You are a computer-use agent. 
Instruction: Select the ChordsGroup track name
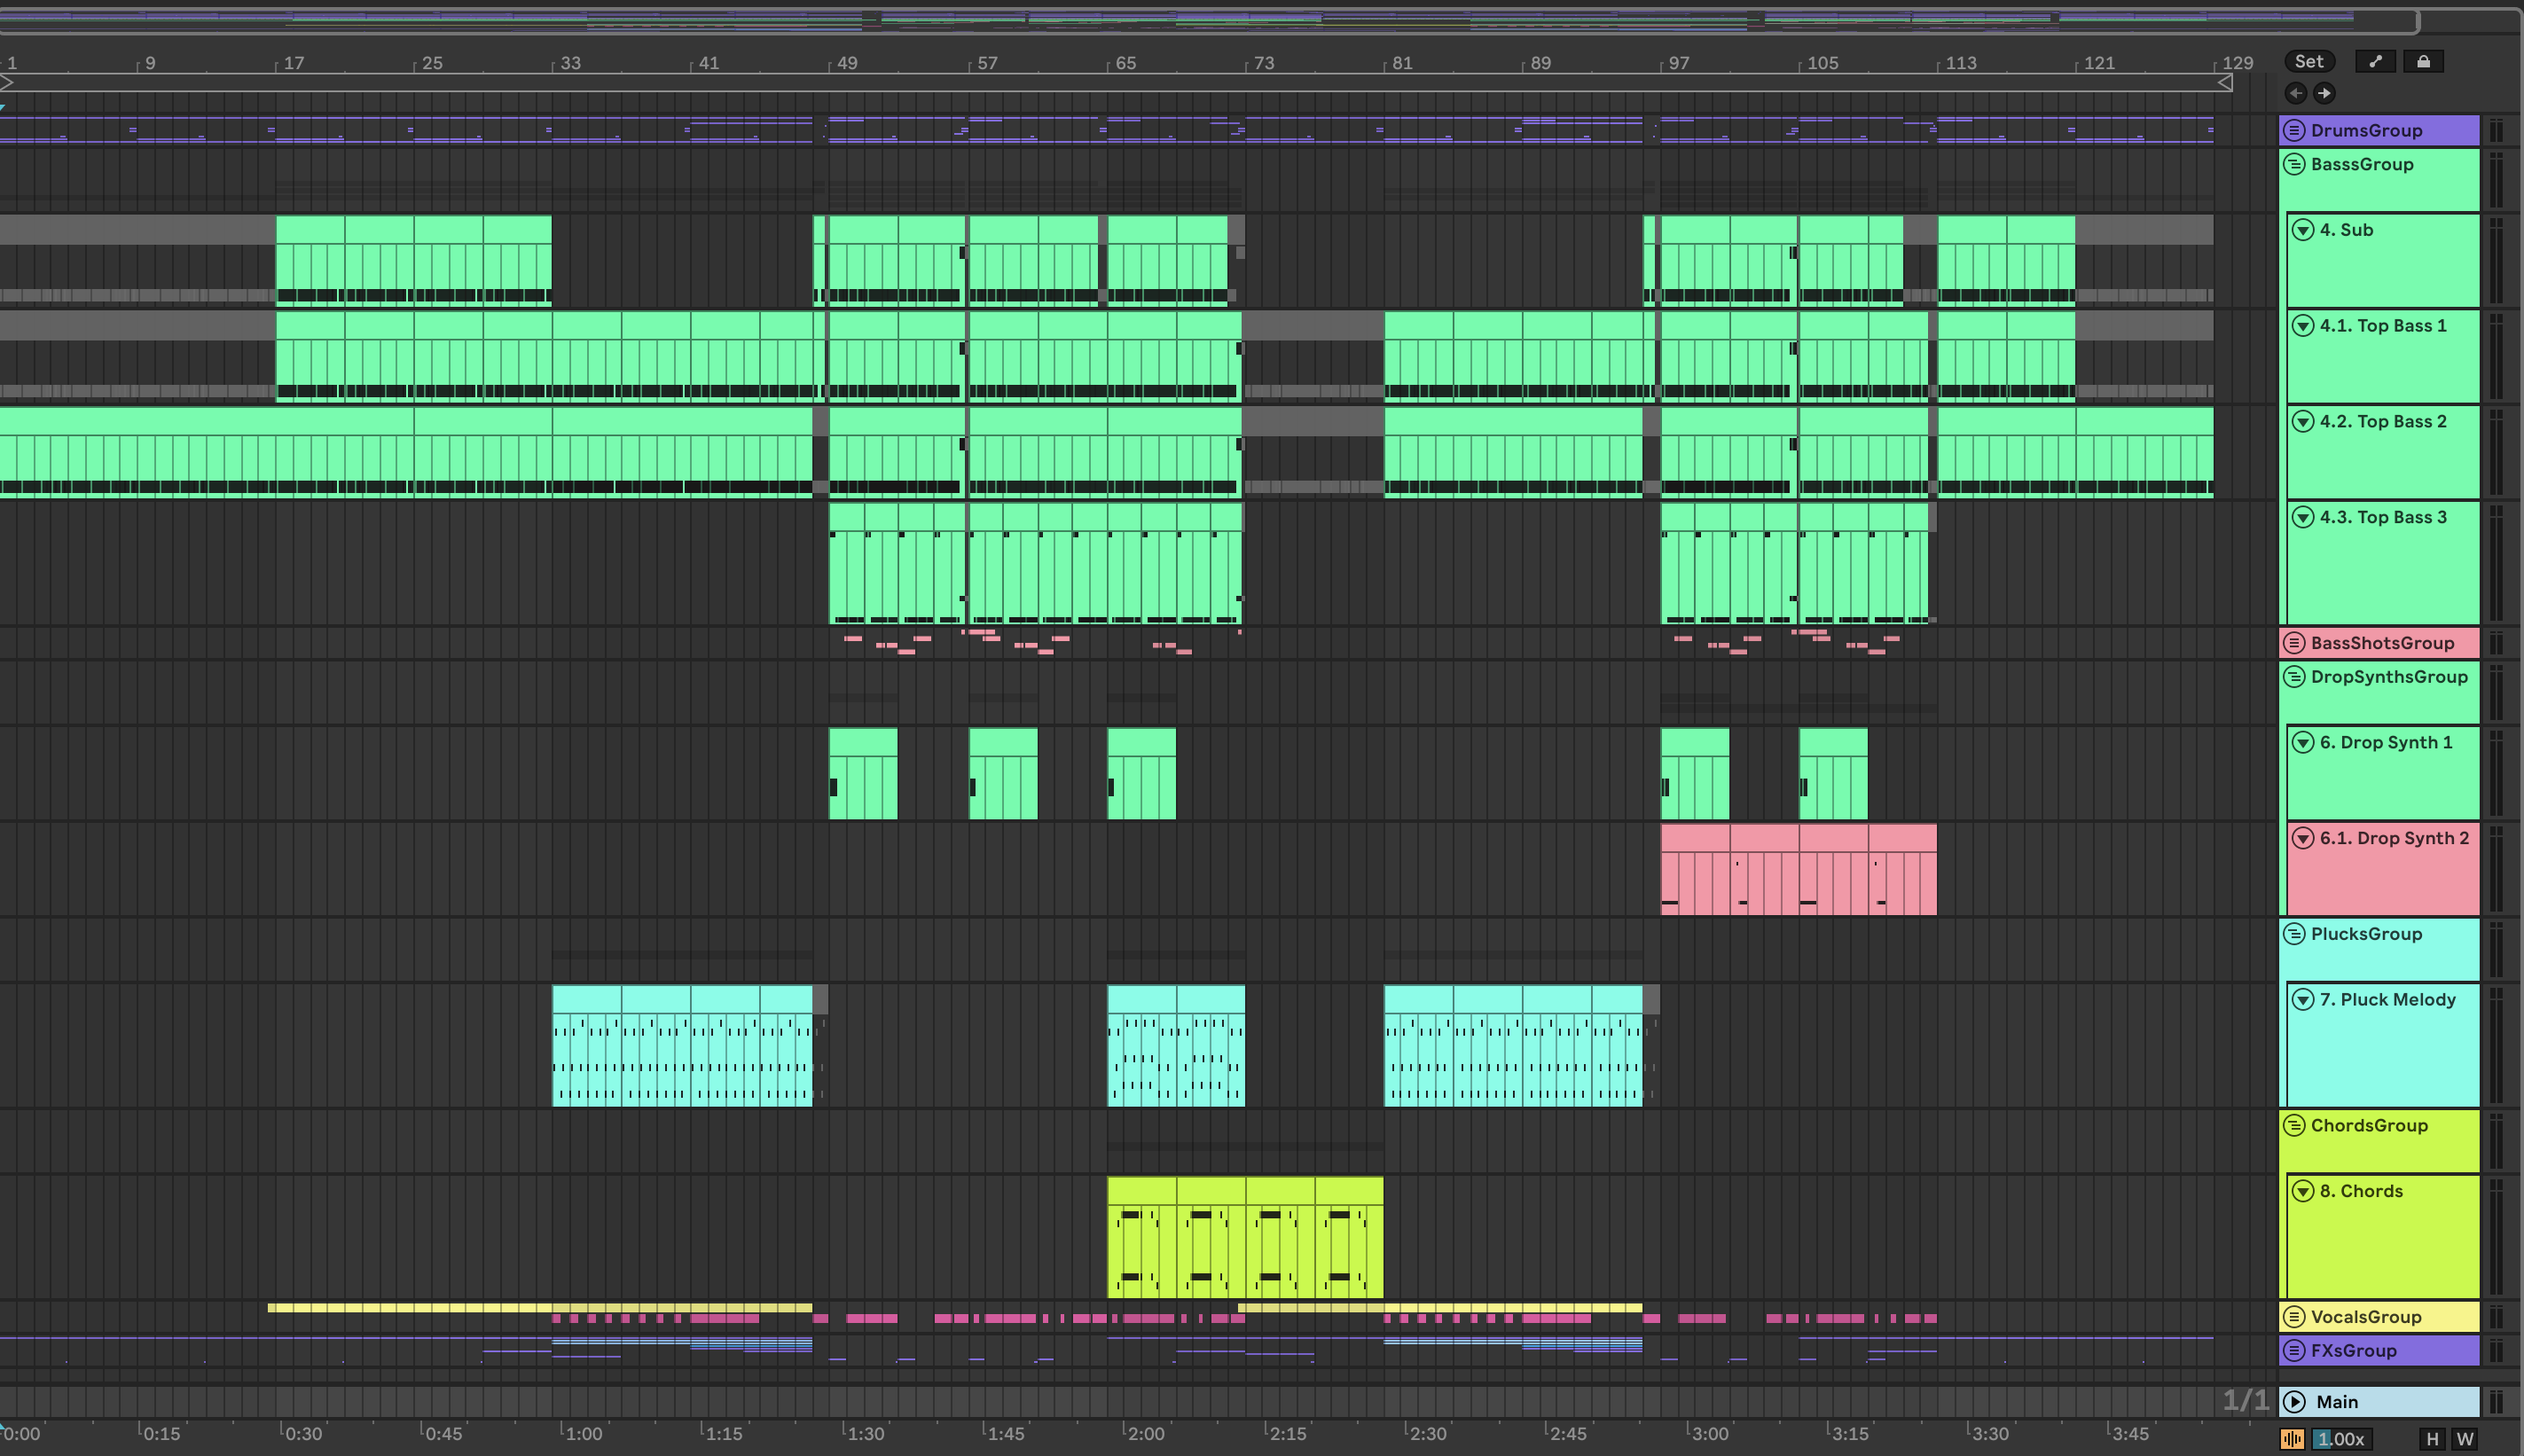click(x=2369, y=1125)
